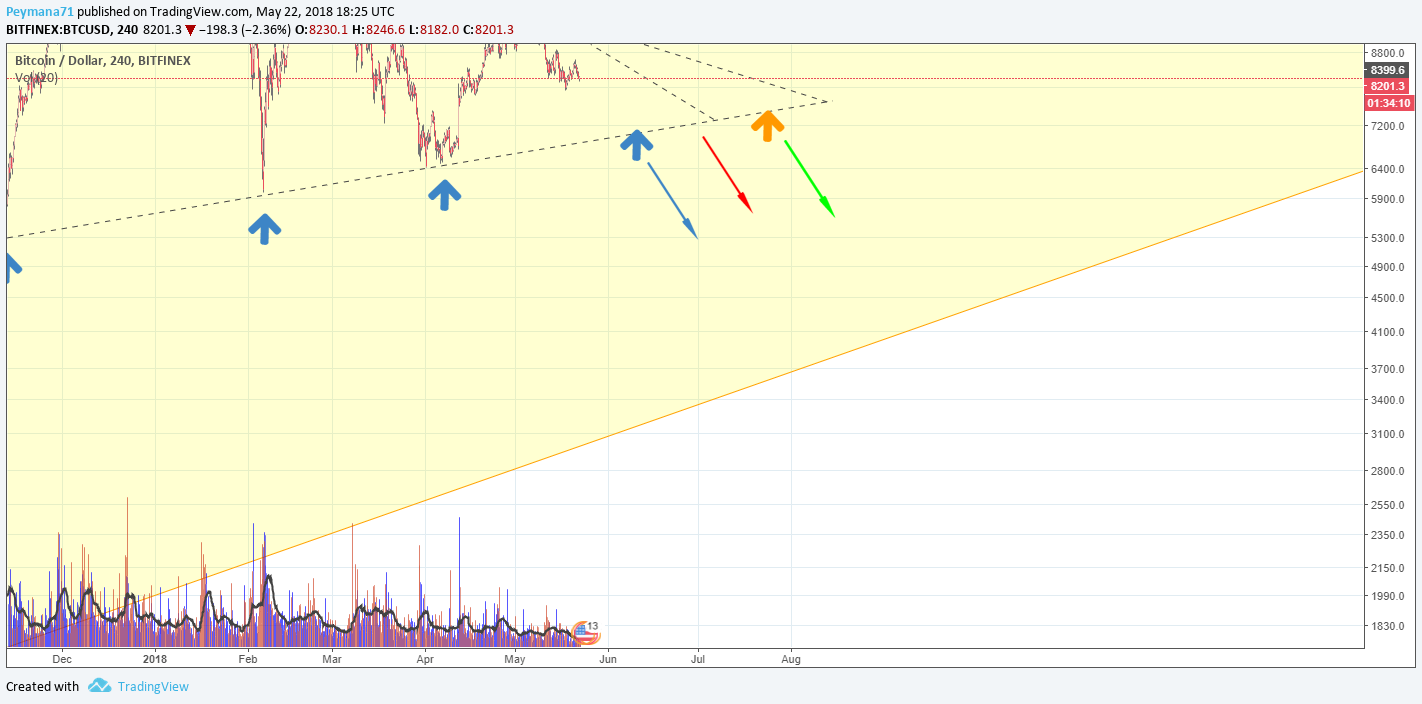
Task: Click the Bitcoin / Dollar, 240, BITFINEX legend
Action: (x=103, y=61)
